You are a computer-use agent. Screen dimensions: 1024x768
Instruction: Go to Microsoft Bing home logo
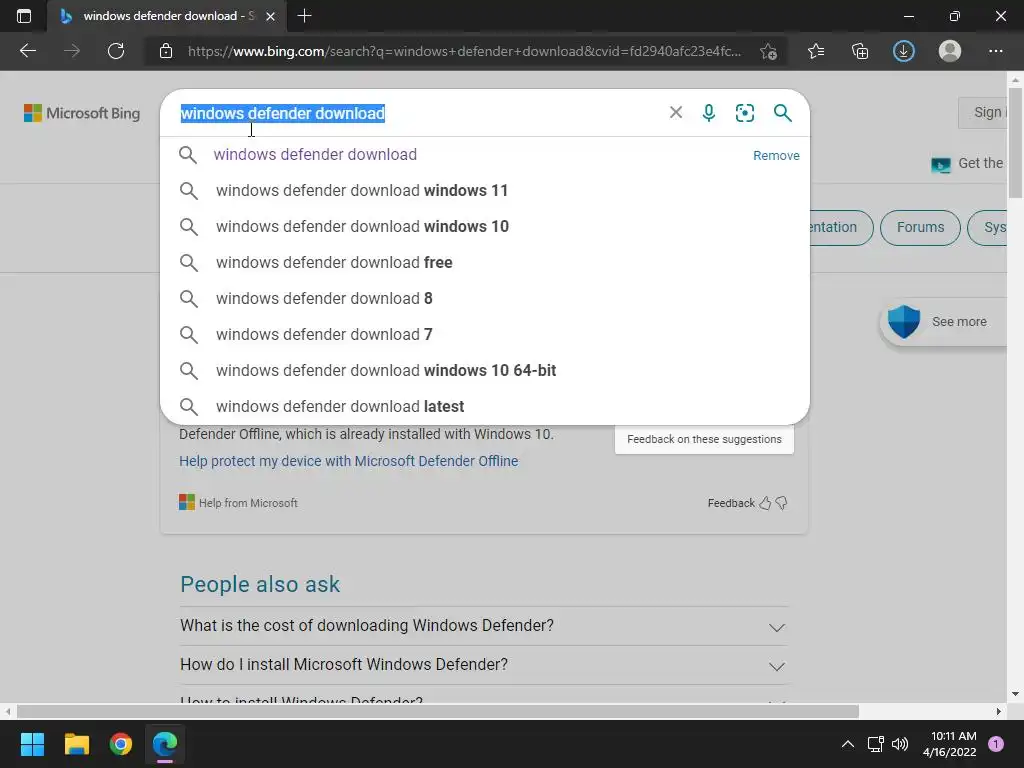pos(82,113)
